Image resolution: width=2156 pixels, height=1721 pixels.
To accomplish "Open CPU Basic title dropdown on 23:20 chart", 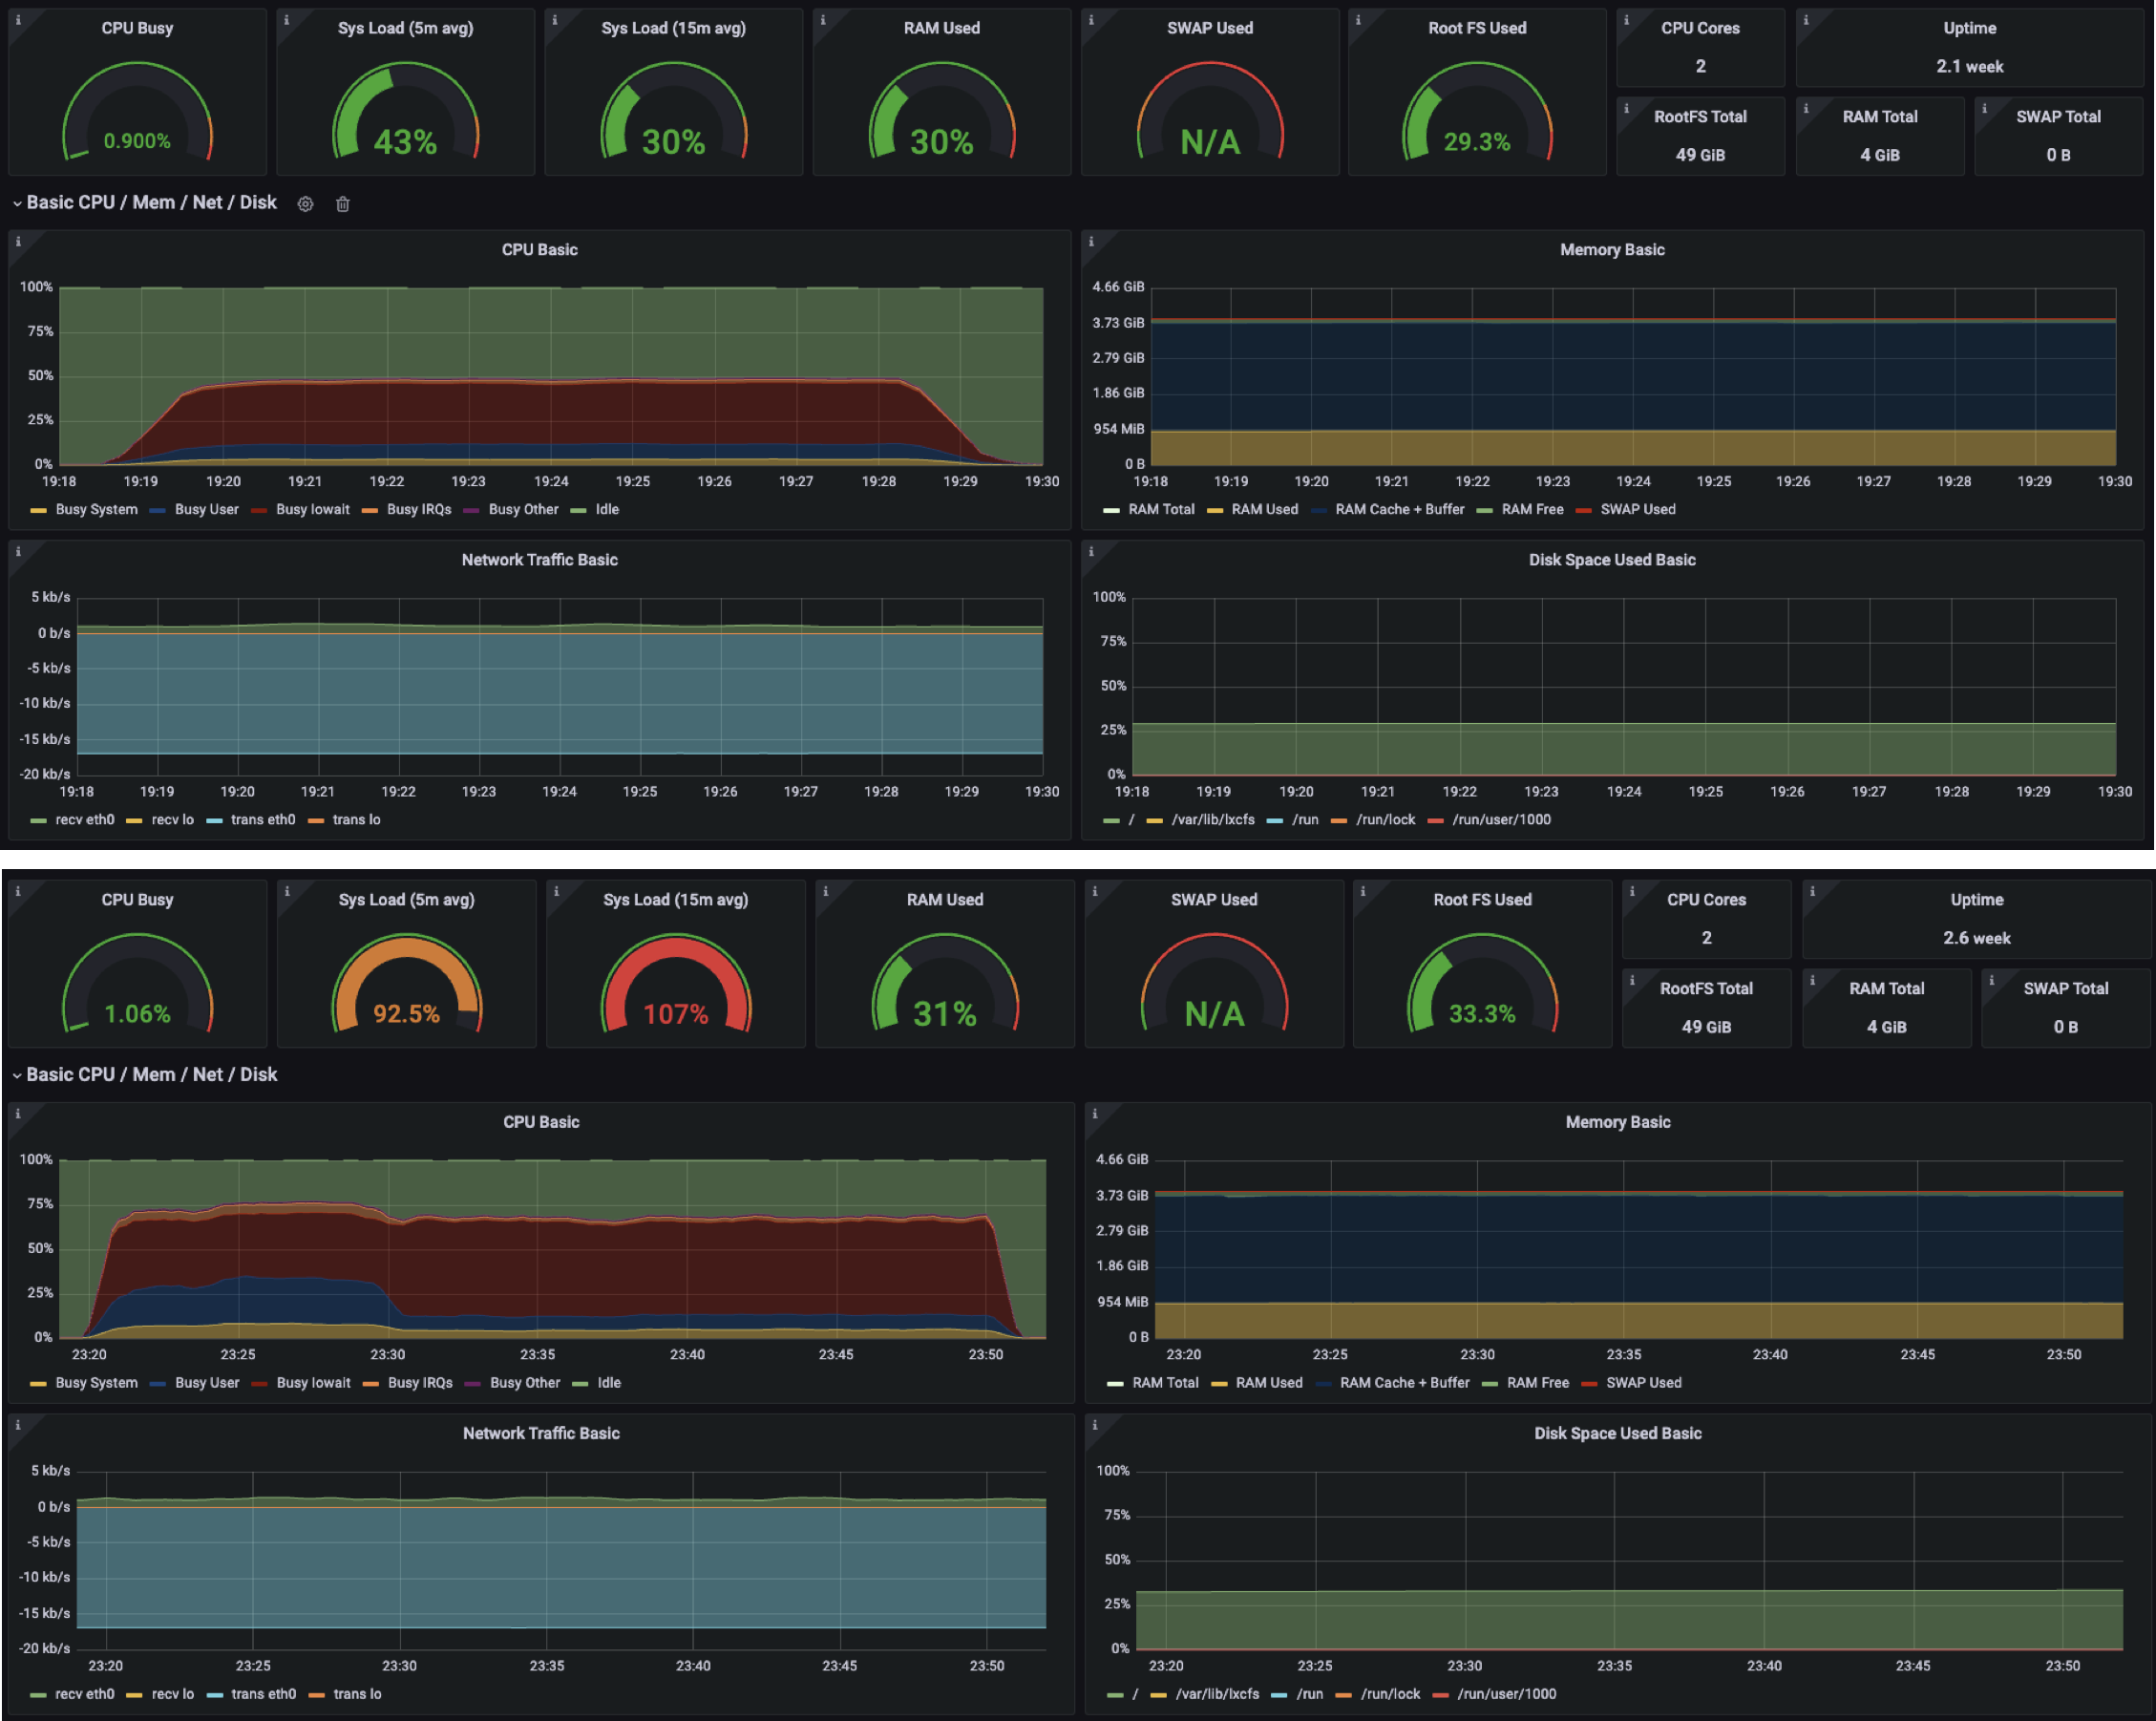I will 541,1122.
